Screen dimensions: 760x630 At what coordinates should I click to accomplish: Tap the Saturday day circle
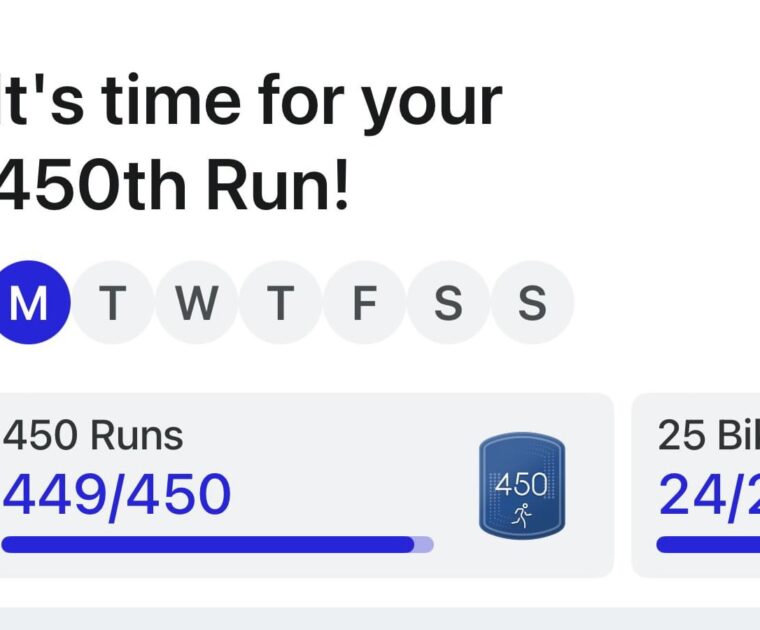click(x=448, y=303)
